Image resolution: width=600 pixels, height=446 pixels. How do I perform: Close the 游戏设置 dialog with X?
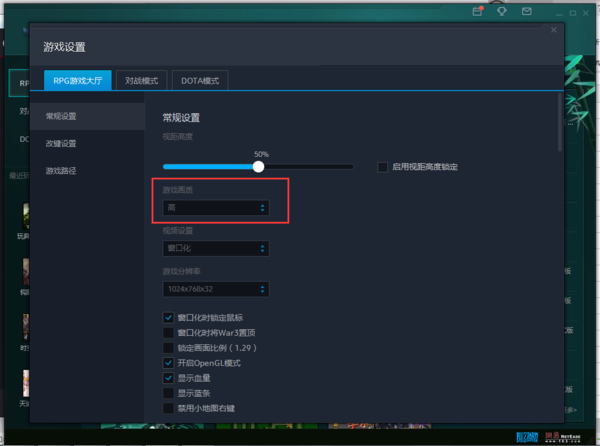click(554, 31)
